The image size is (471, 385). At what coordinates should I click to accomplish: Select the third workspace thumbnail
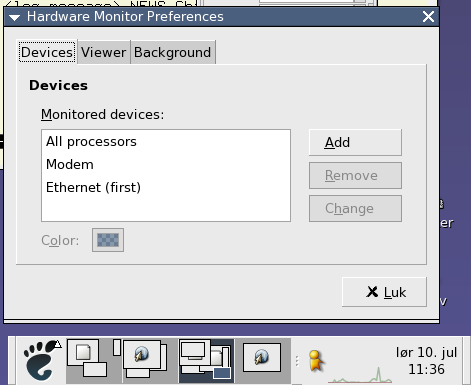pyautogui.click(x=206, y=361)
